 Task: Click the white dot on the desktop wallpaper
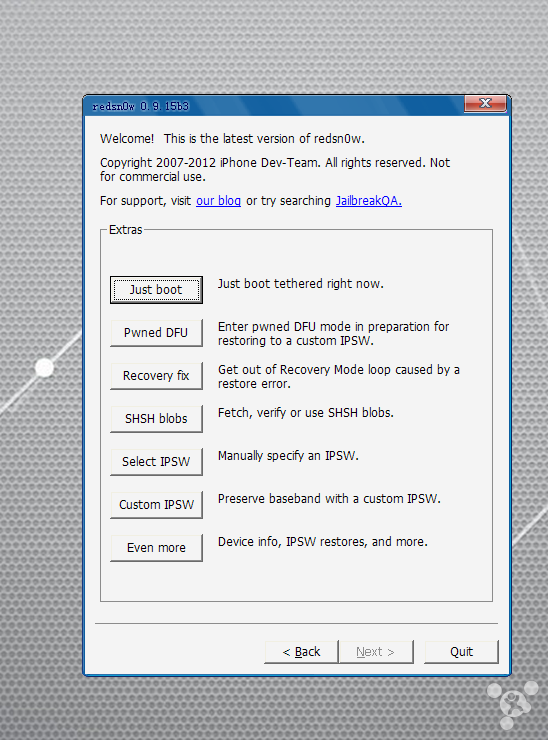click(45, 367)
